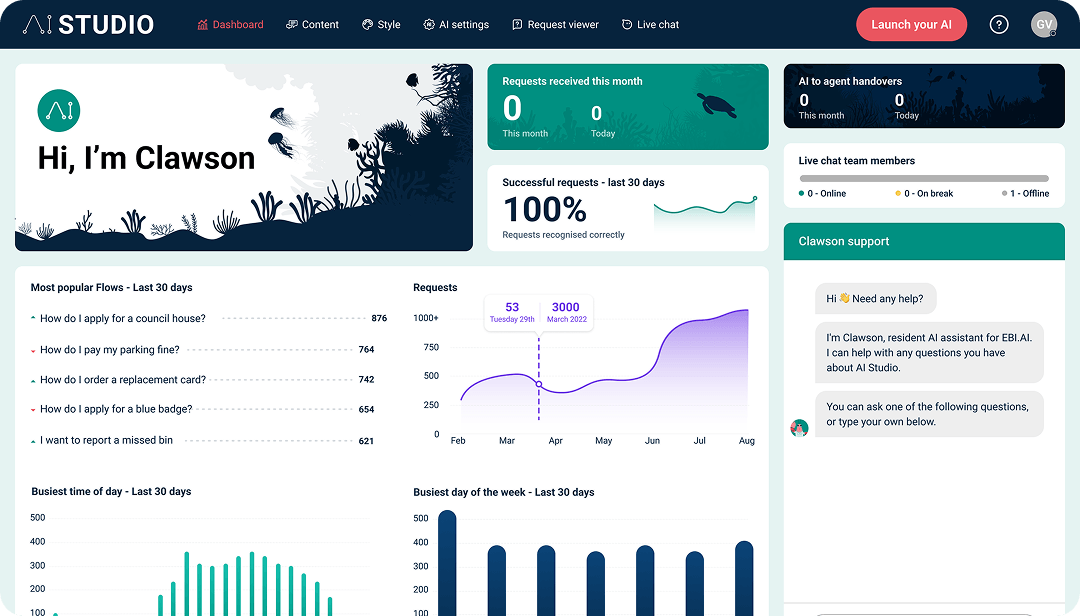Click the AI Studio logo
This screenshot has height=616, width=1080.
click(x=88, y=25)
